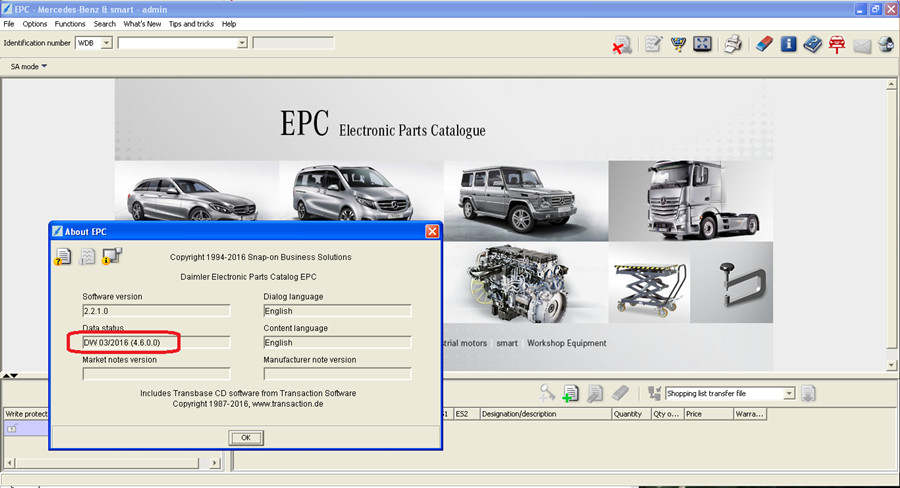Click the G-Class off-road vehicle thumbnail
The width and height of the screenshot is (900, 488).
pos(526,201)
